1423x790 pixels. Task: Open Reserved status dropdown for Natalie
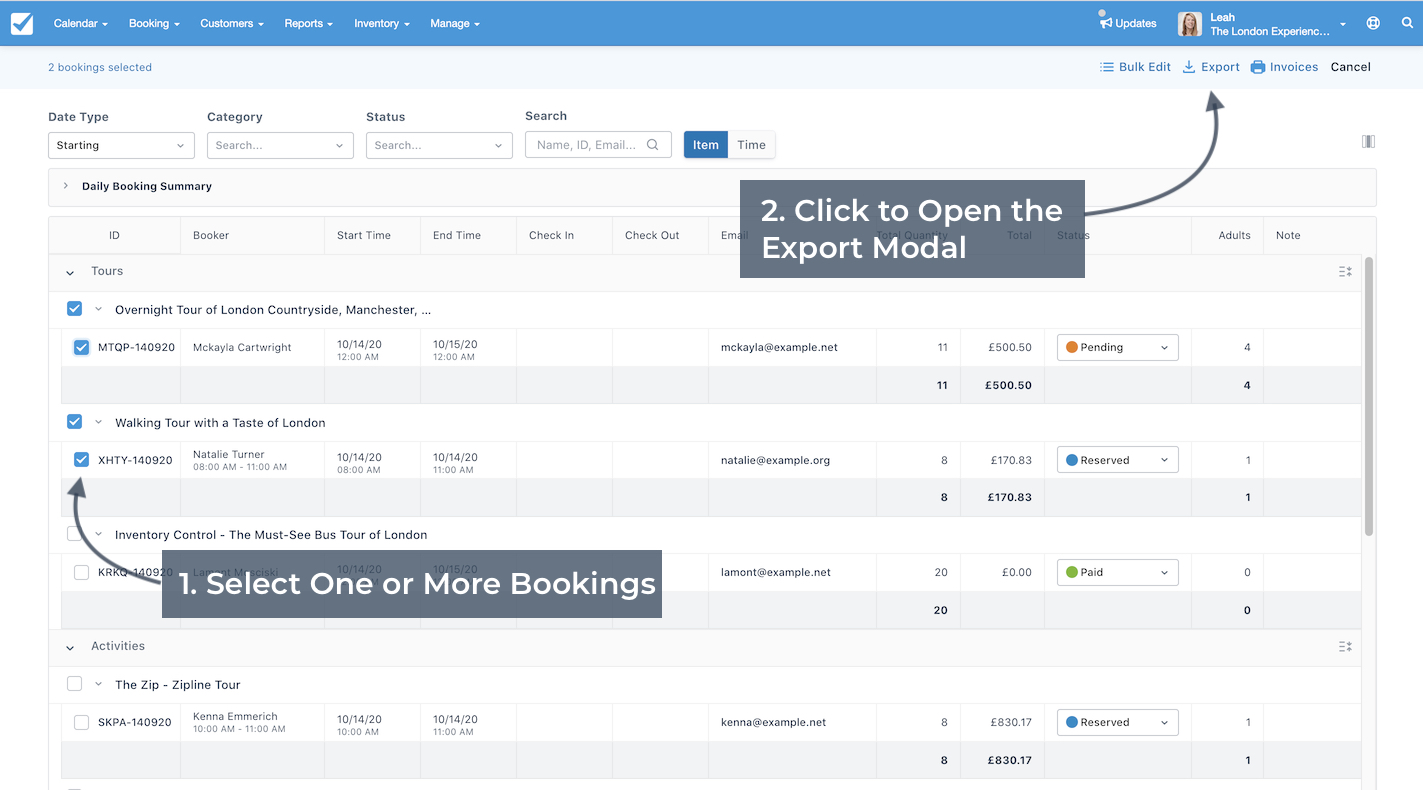pos(1117,460)
